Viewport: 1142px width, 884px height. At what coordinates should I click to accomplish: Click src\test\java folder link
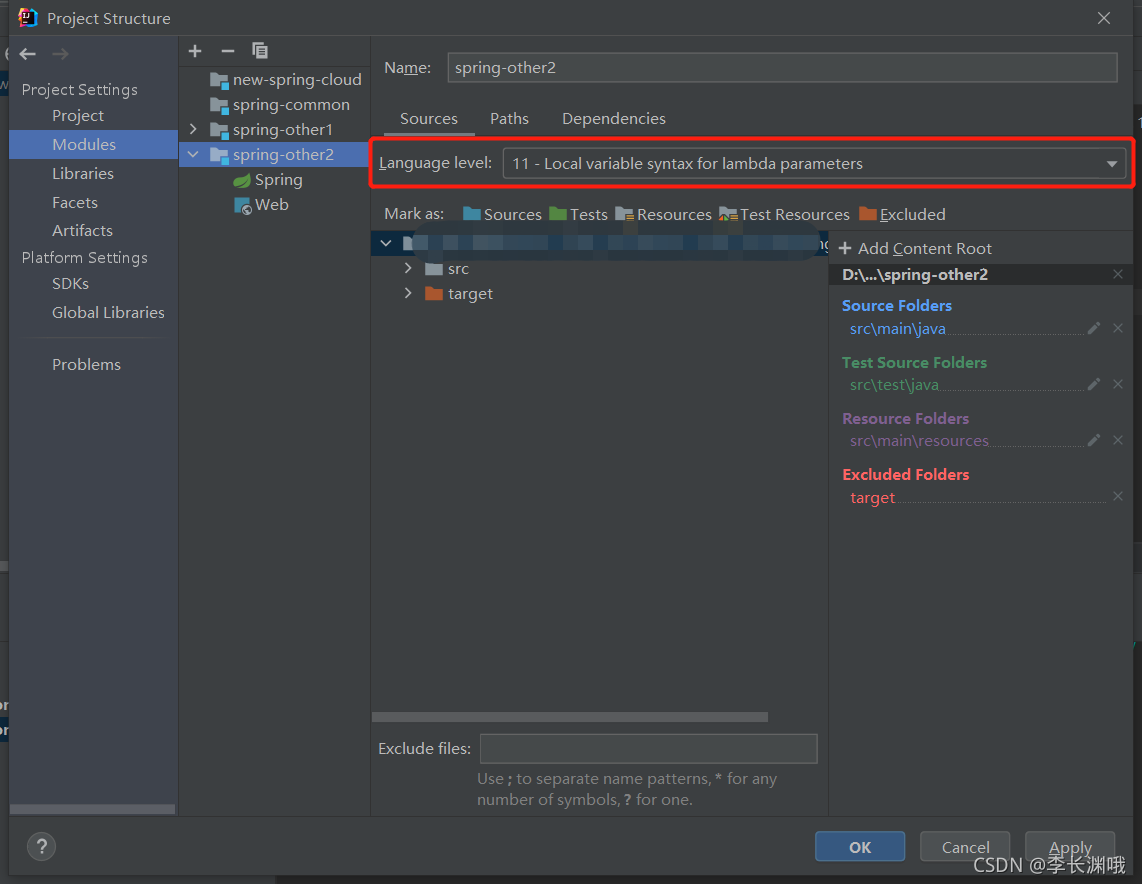894,384
